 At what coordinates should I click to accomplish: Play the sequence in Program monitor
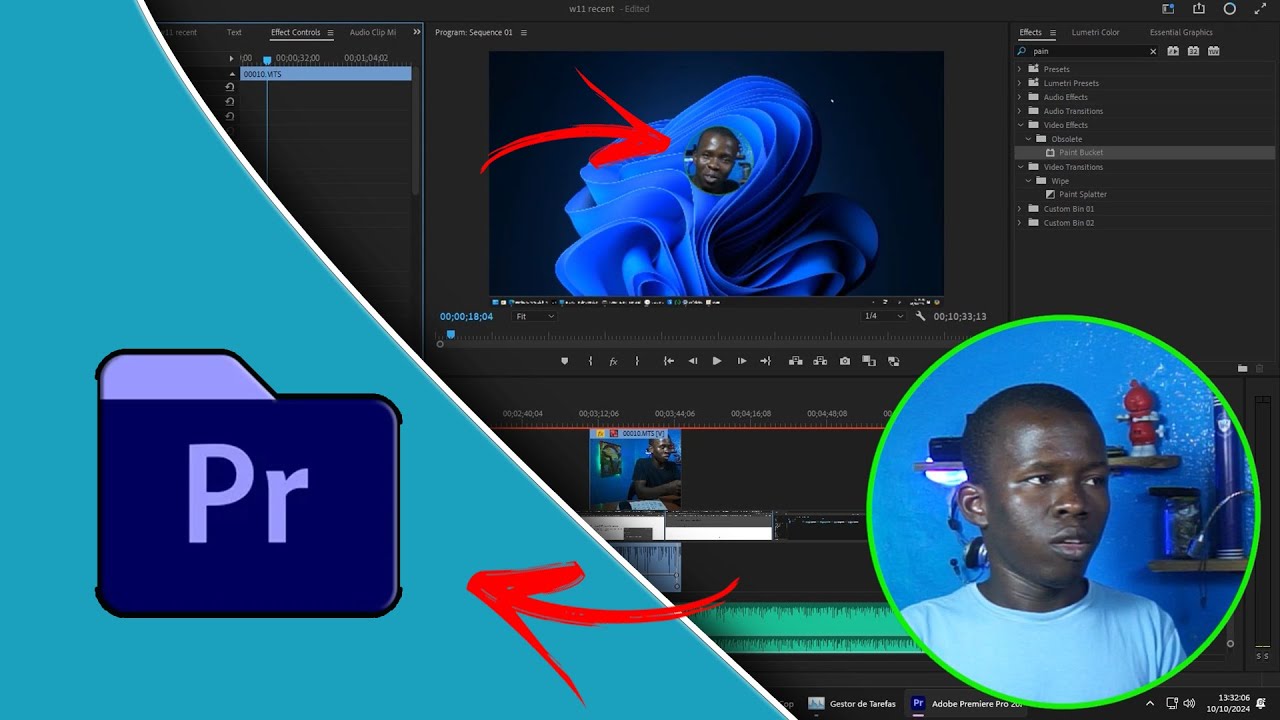coord(717,361)
